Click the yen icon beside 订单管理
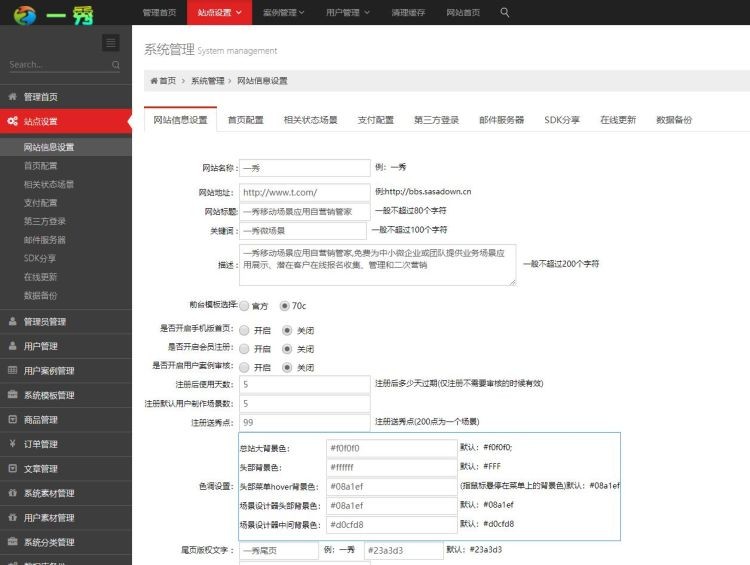The height and width of the screenshot is (565, 750). [x=12, y=444]
